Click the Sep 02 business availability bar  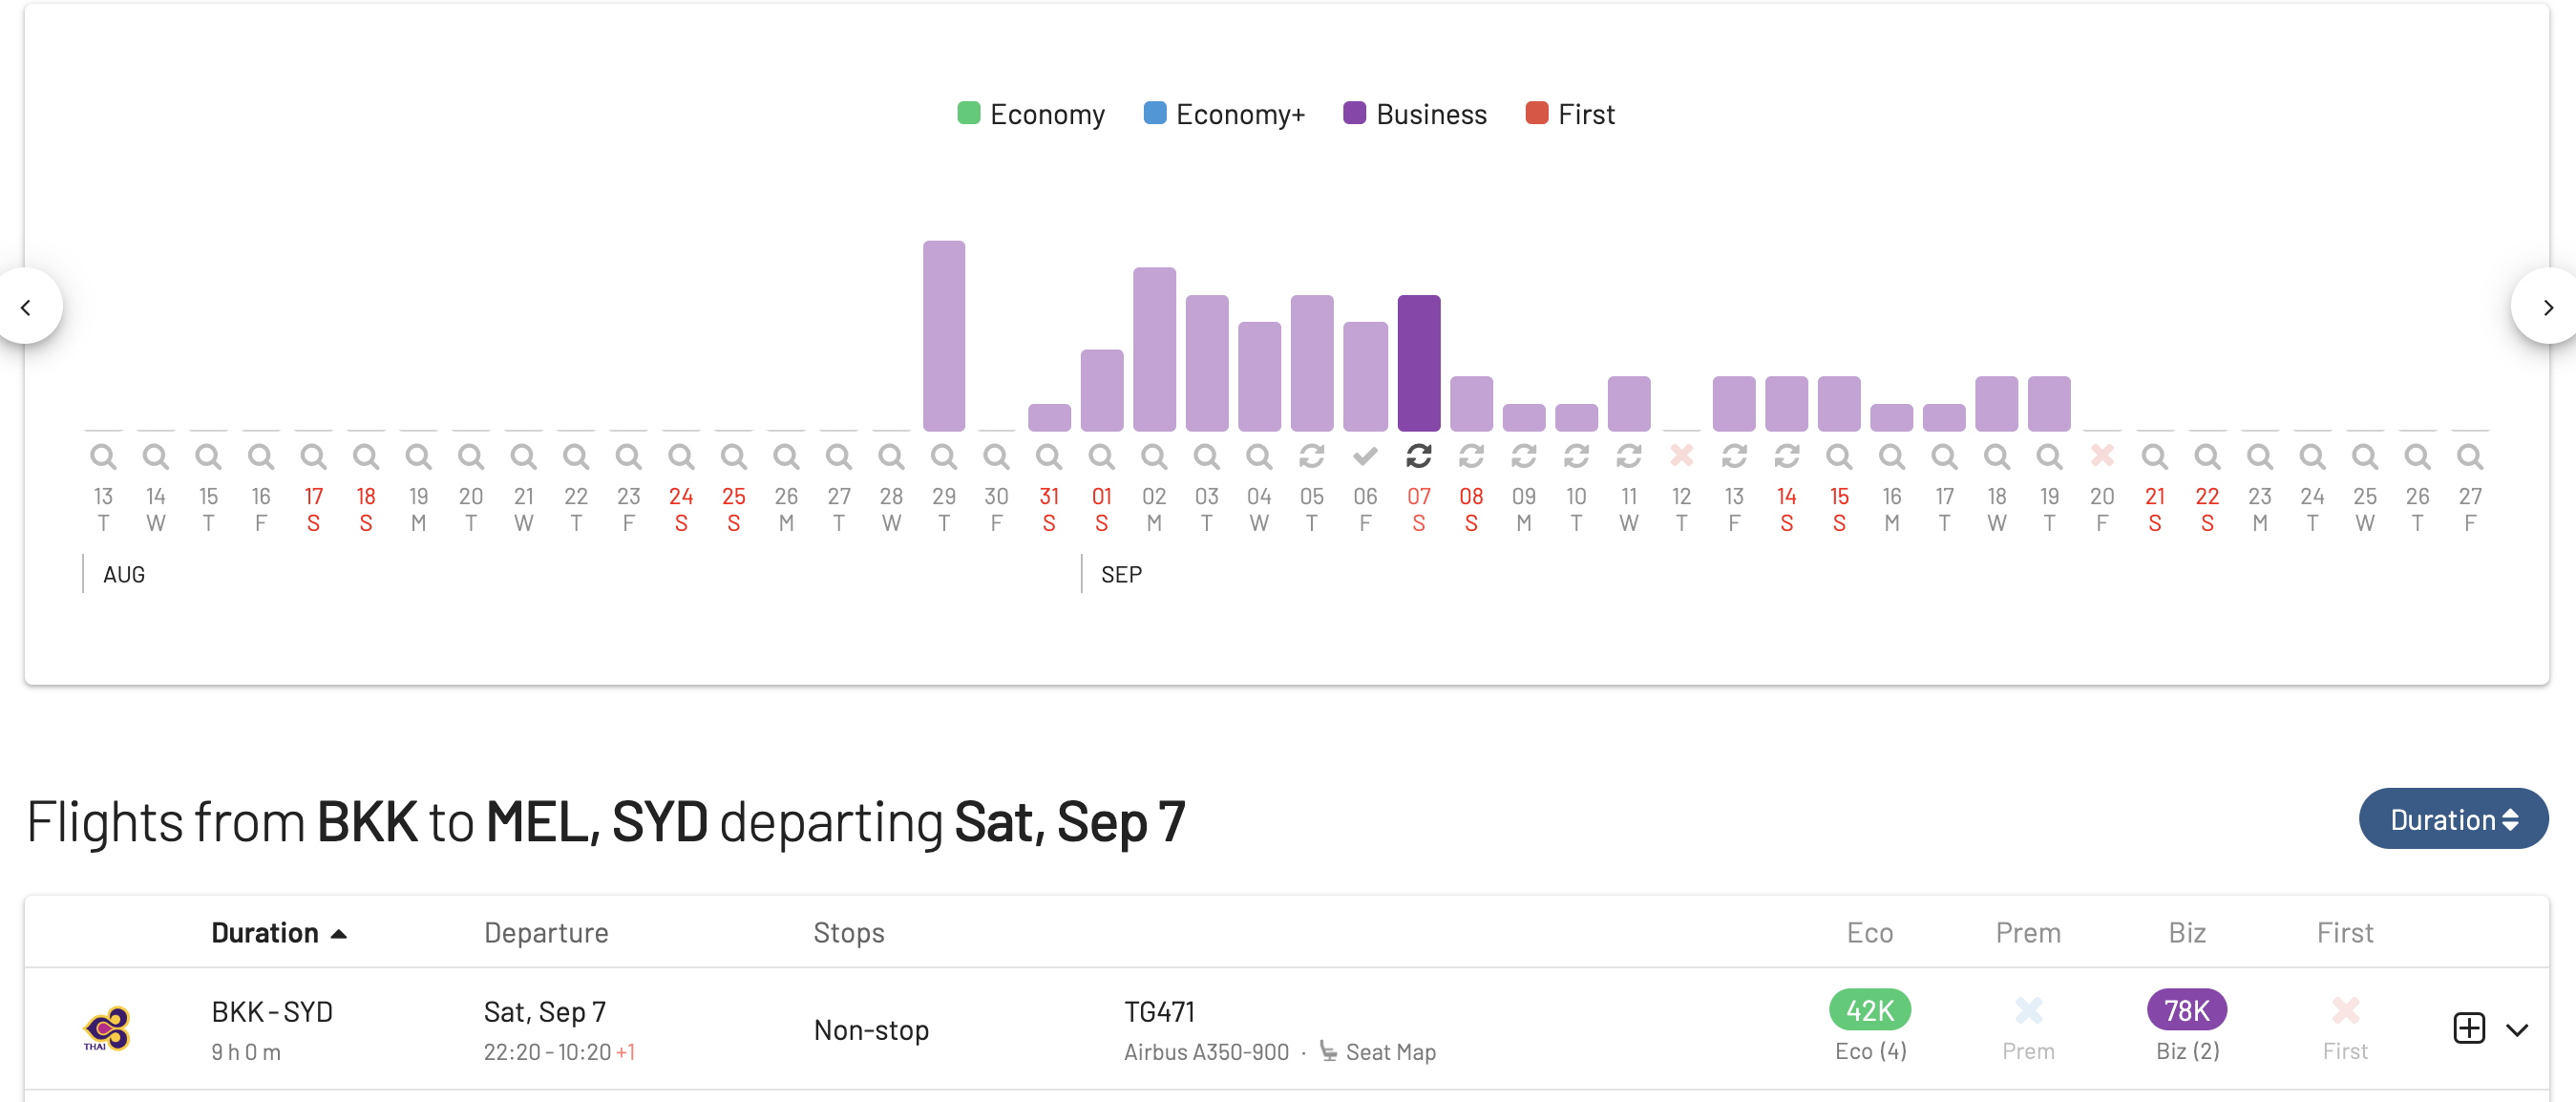click(x=1154, y=349)
